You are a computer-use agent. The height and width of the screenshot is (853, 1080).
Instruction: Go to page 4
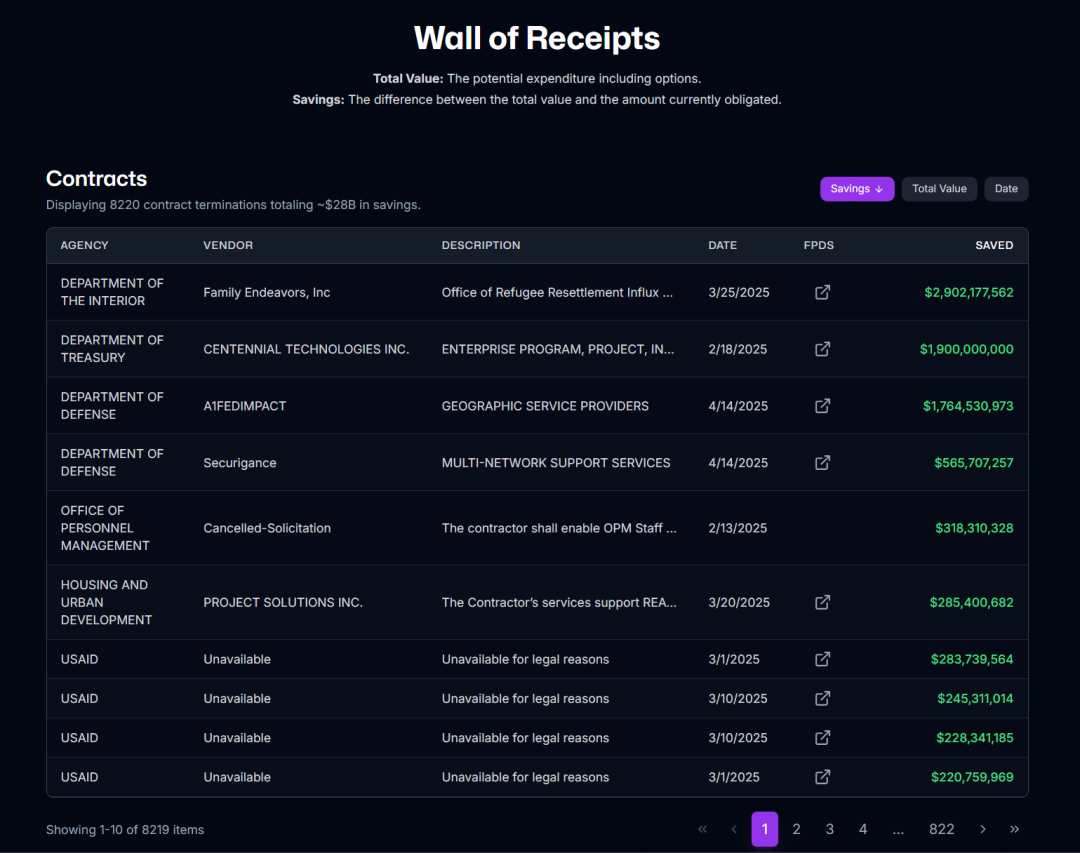pos(862,829)
